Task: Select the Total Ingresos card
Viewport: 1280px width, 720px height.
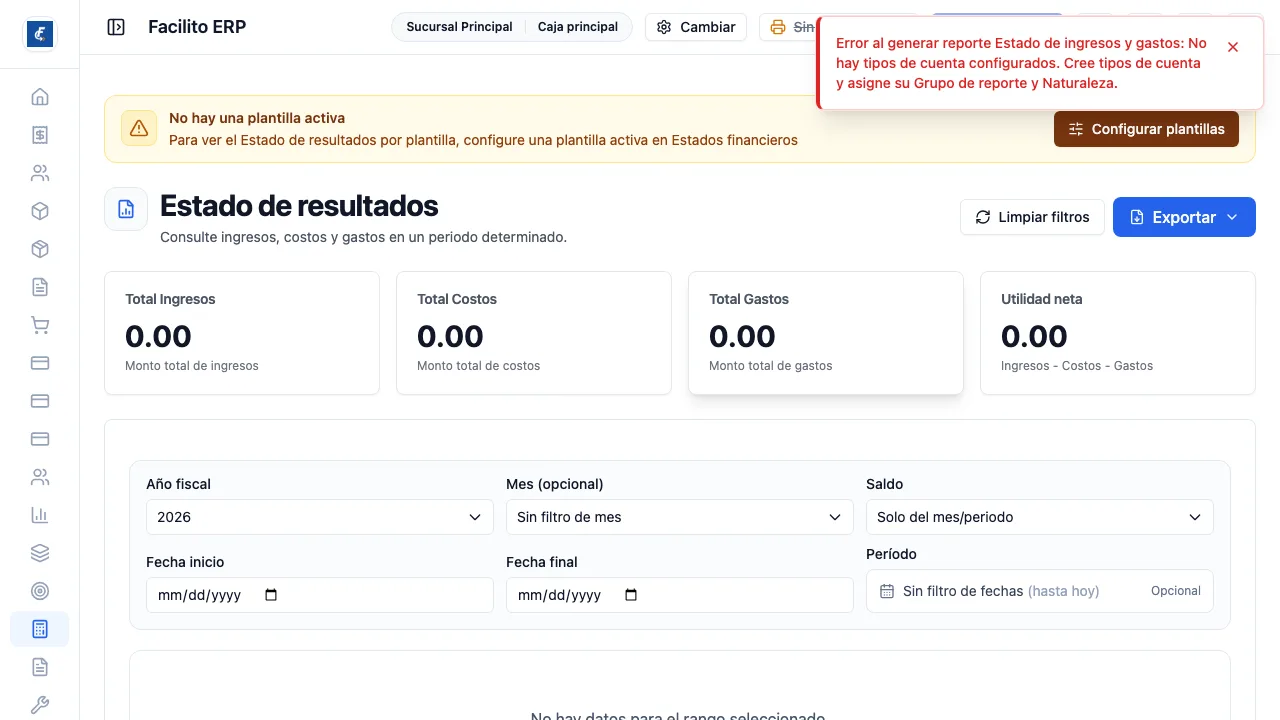Action: pyautogui.click(x=242, y=333)
